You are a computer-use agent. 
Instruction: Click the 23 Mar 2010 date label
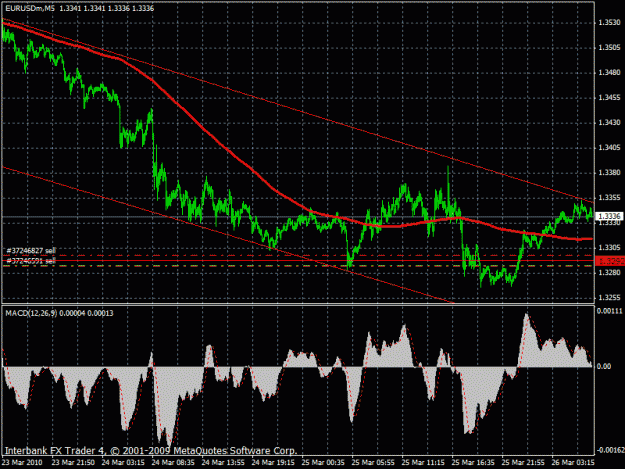(x=22, y=463)
